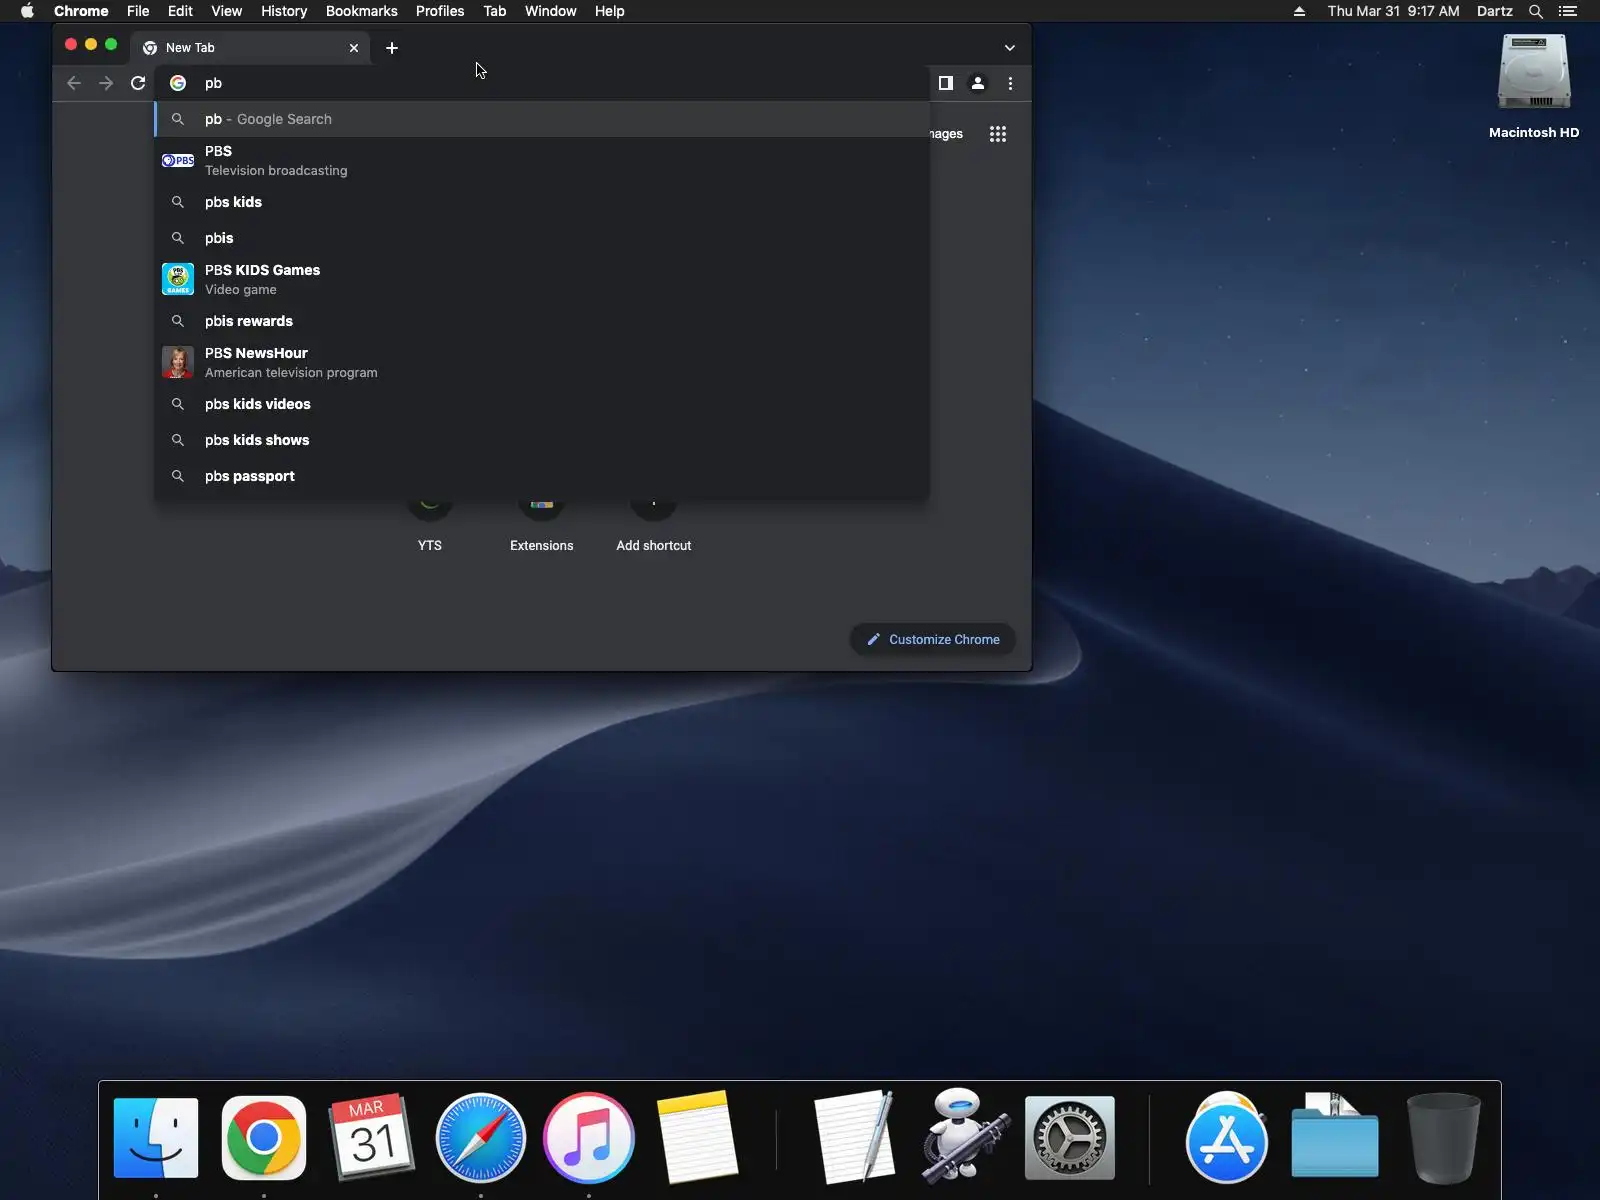
Task: Select 'pb - Google Search' suggestion
Action: click(542, 119)
